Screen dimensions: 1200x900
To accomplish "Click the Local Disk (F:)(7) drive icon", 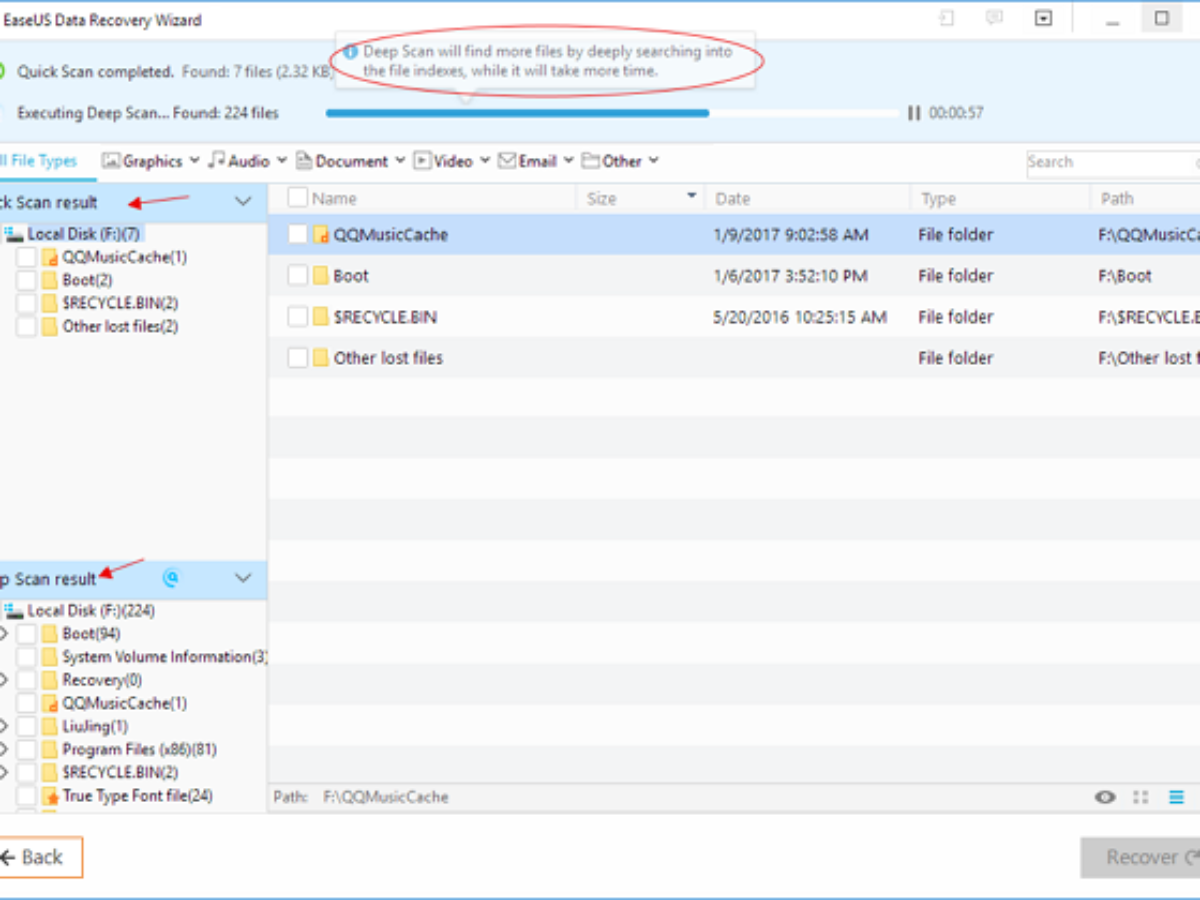I will 14,233.
